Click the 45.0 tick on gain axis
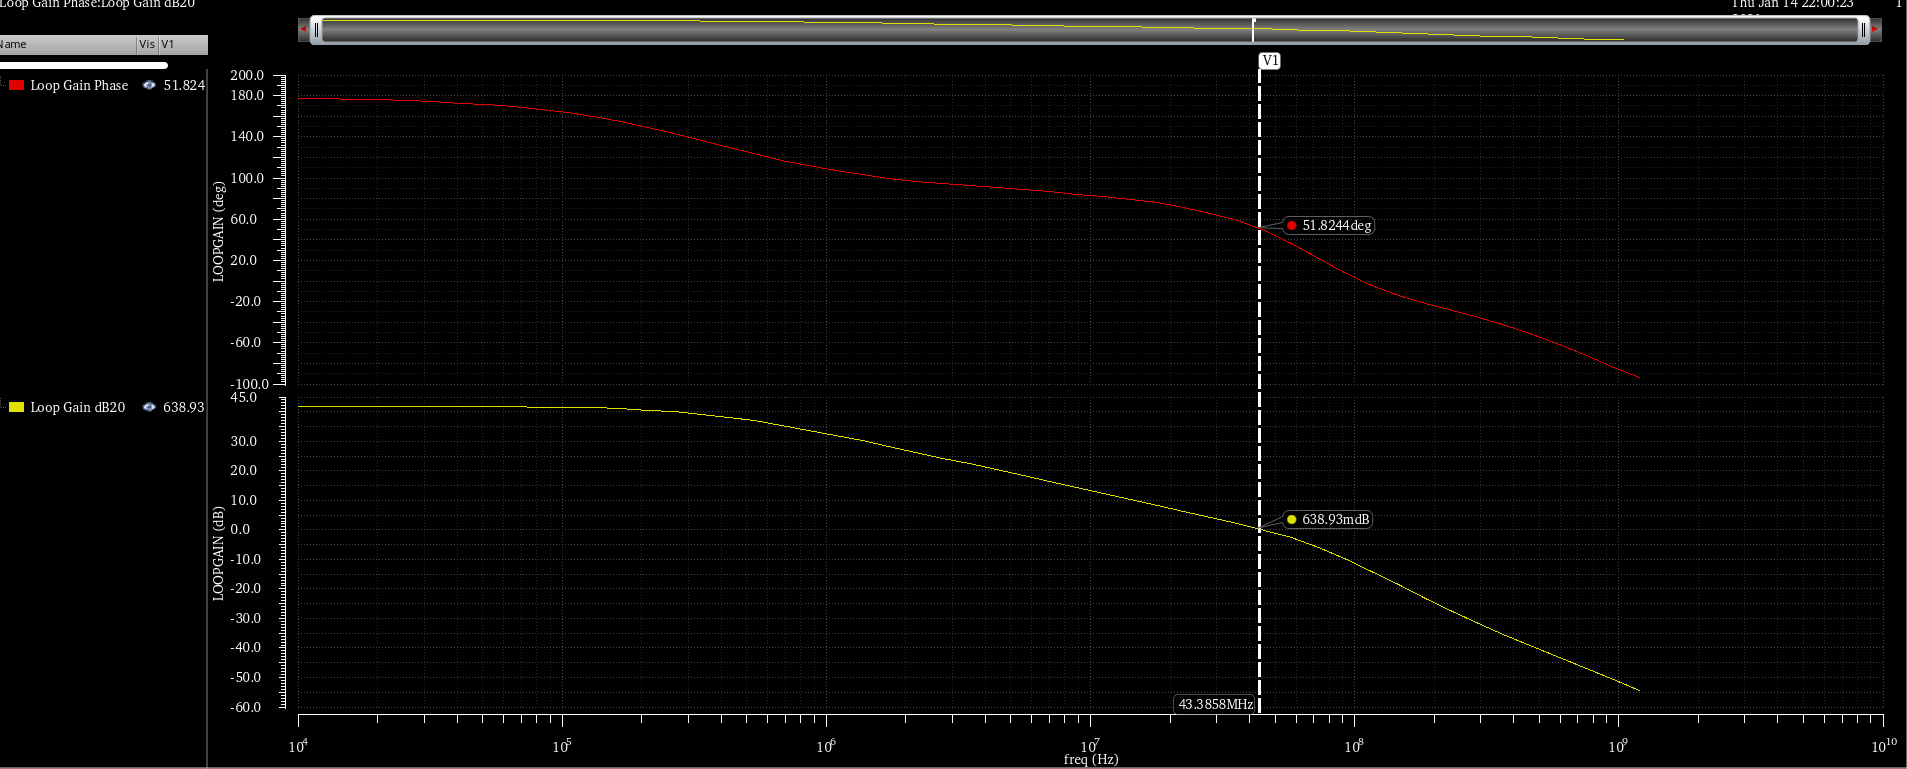This screenshot has width=1907, height=769. pyautogui.click(x=243, y=398)
